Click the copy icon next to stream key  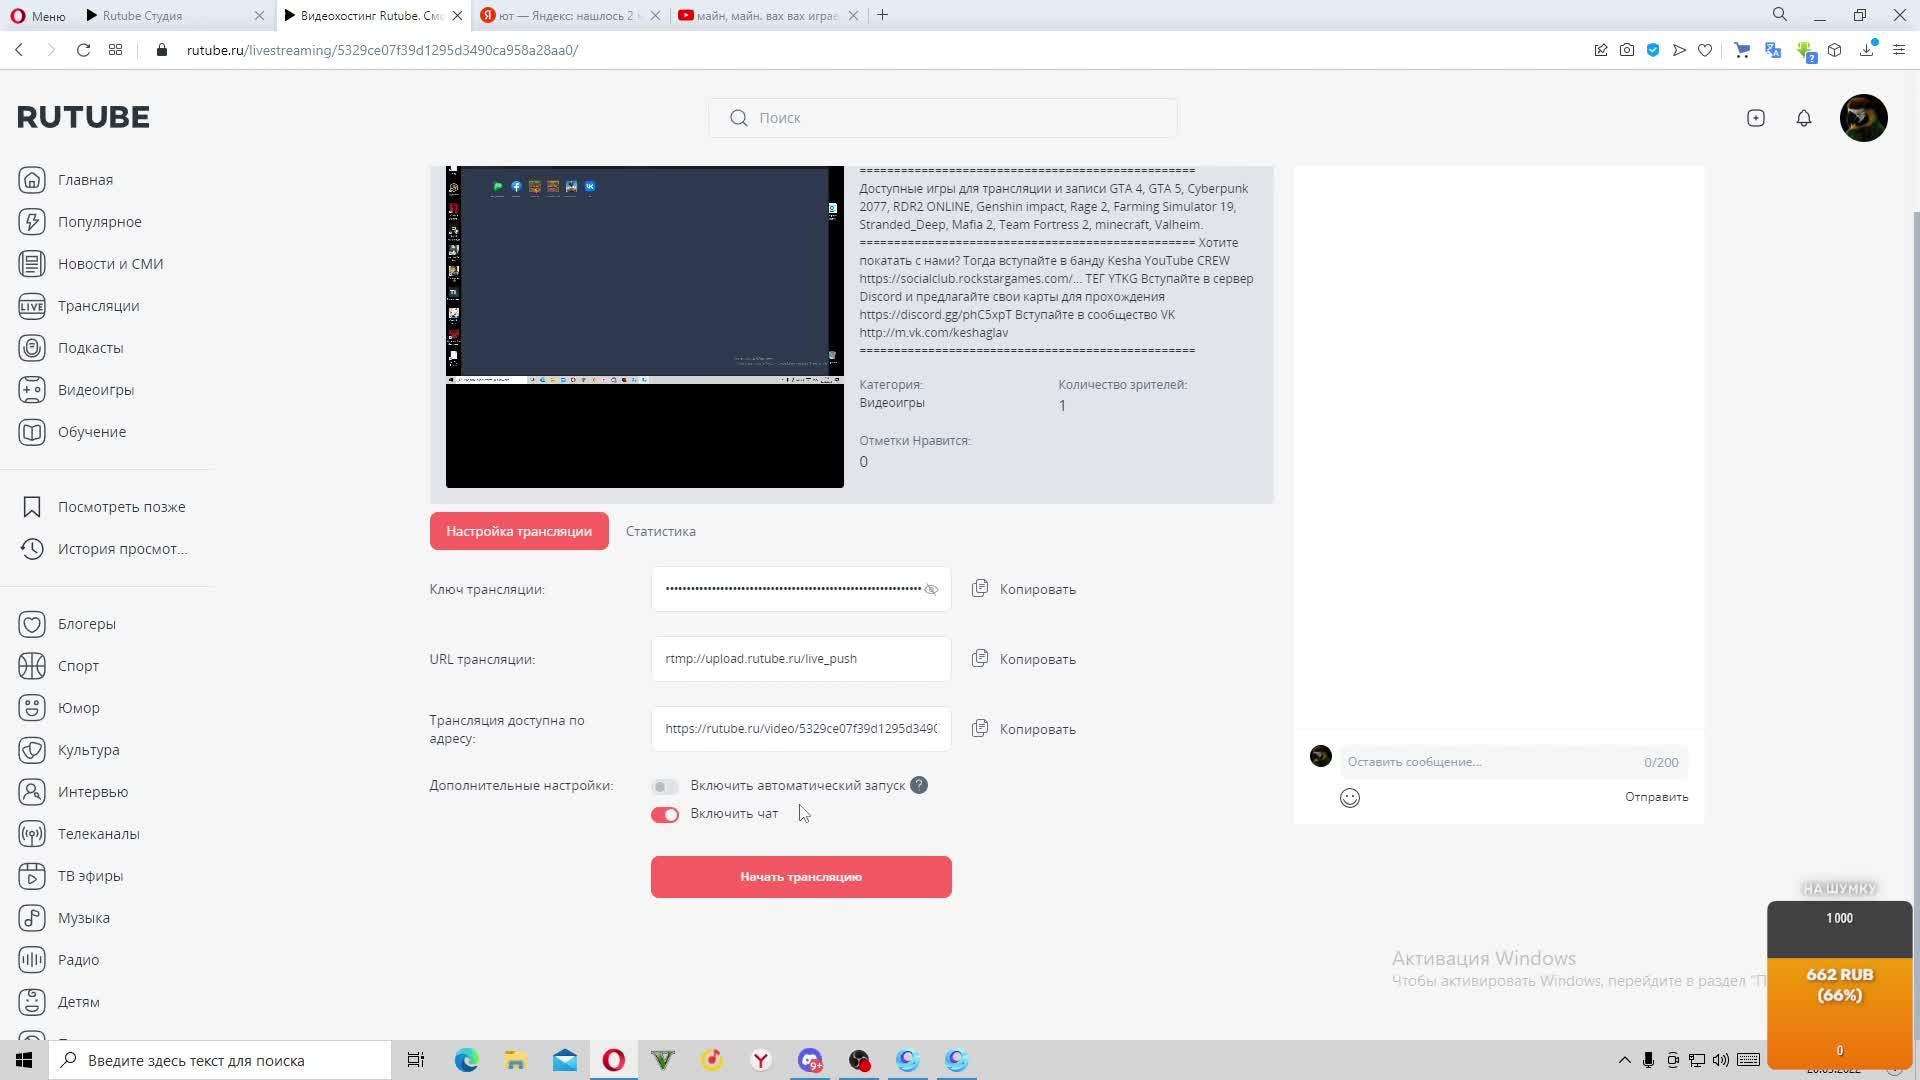tap(980, 588)
